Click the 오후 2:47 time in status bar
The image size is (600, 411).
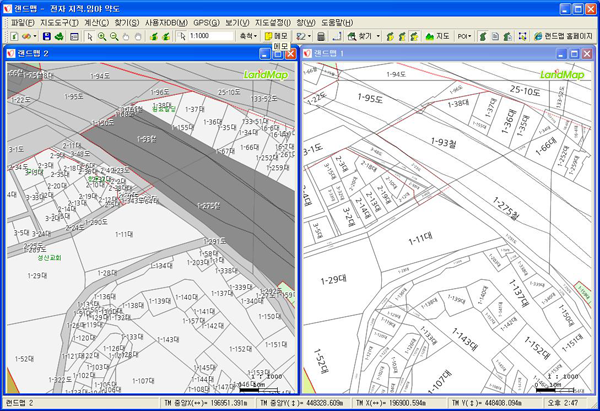[x=562, y=403]
